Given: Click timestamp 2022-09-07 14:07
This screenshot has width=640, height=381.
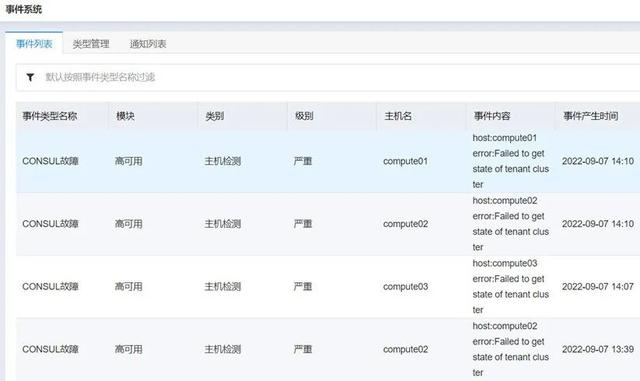Looking at the screenshot, I should 598,286.
